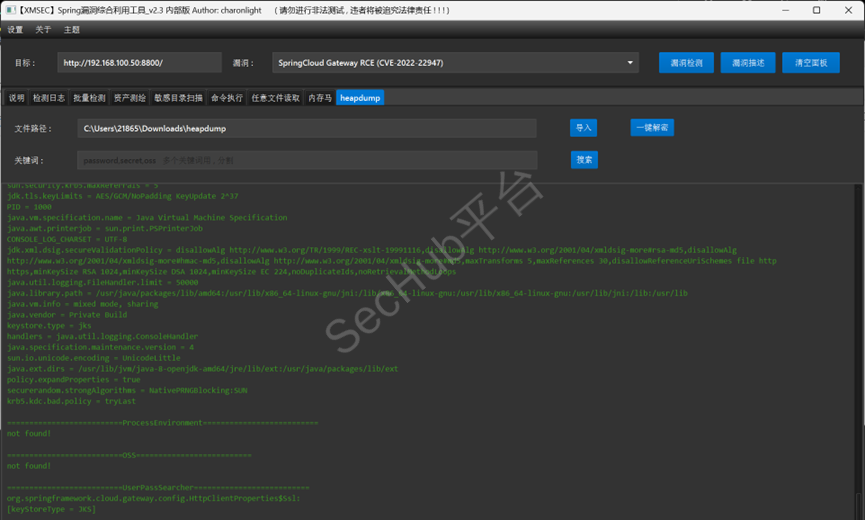The height and width of the screenshot is (520, 865).
Task: Click the 清空面板 button
Action: pyautogui.click(x=811, y=63)
